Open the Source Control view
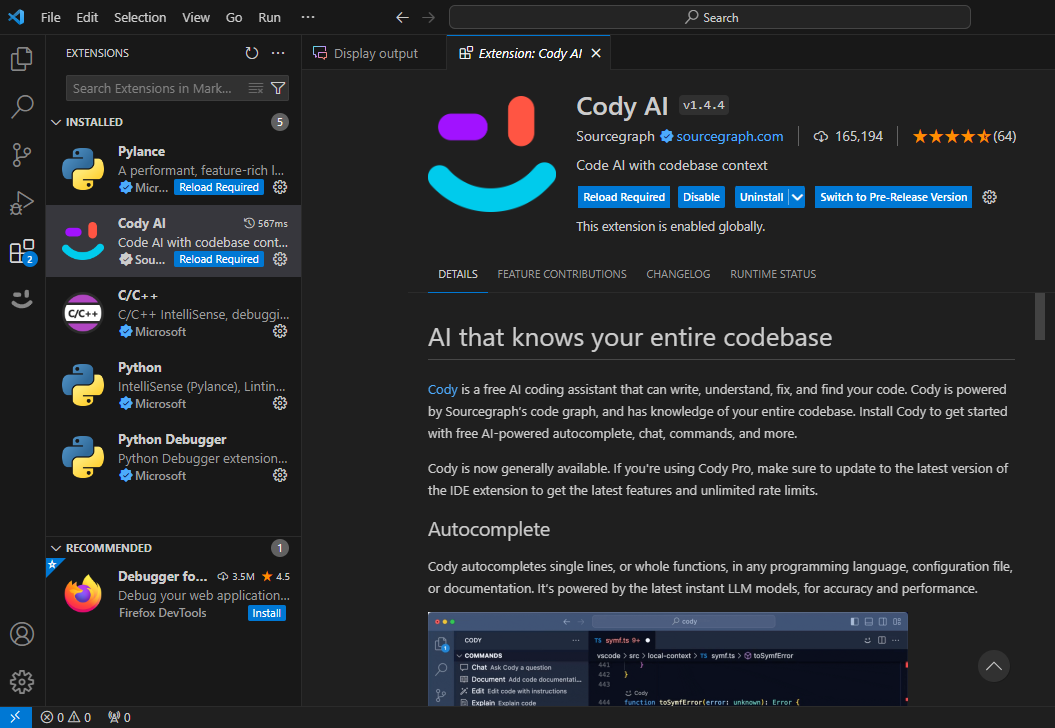1055x728 pixels. click(22, 155)
